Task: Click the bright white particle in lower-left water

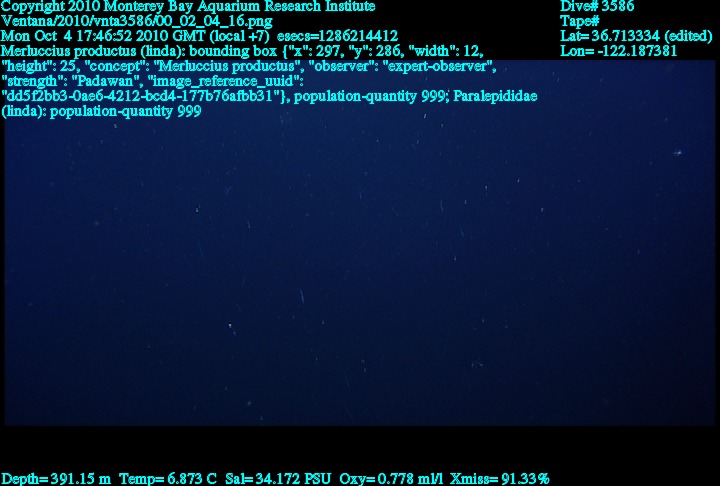Action: pyautogui.click(x=230, y=326)
